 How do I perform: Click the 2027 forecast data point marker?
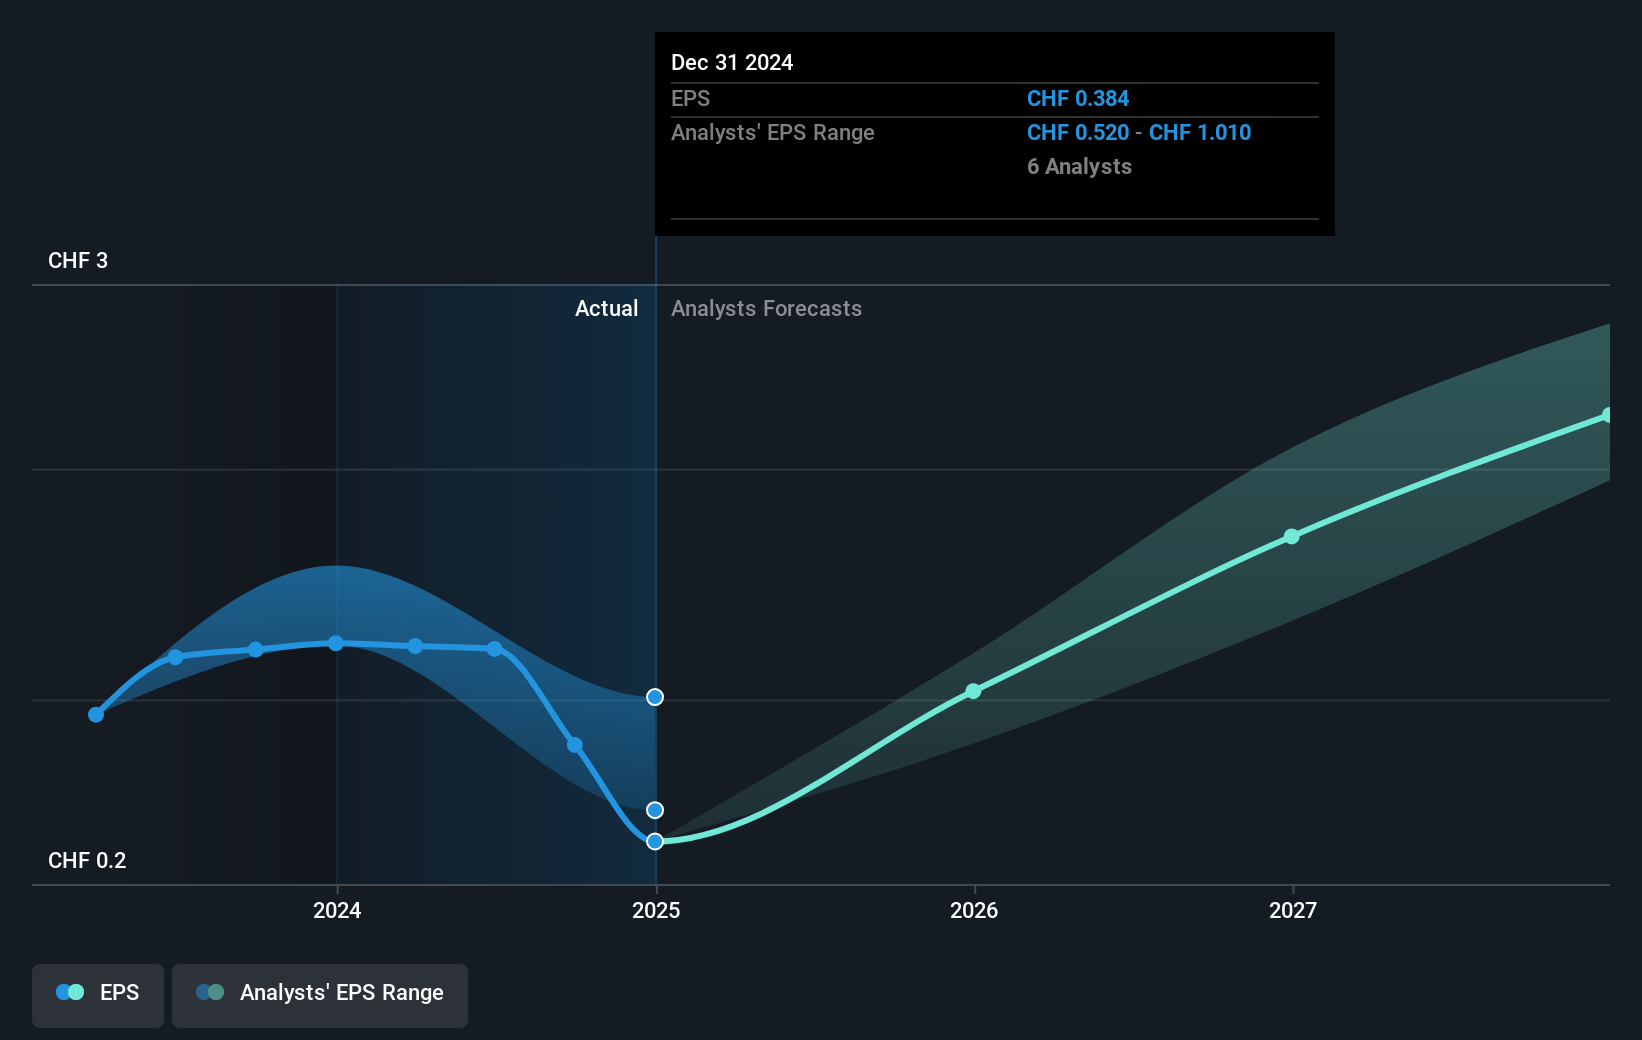tap(1293, 537)
